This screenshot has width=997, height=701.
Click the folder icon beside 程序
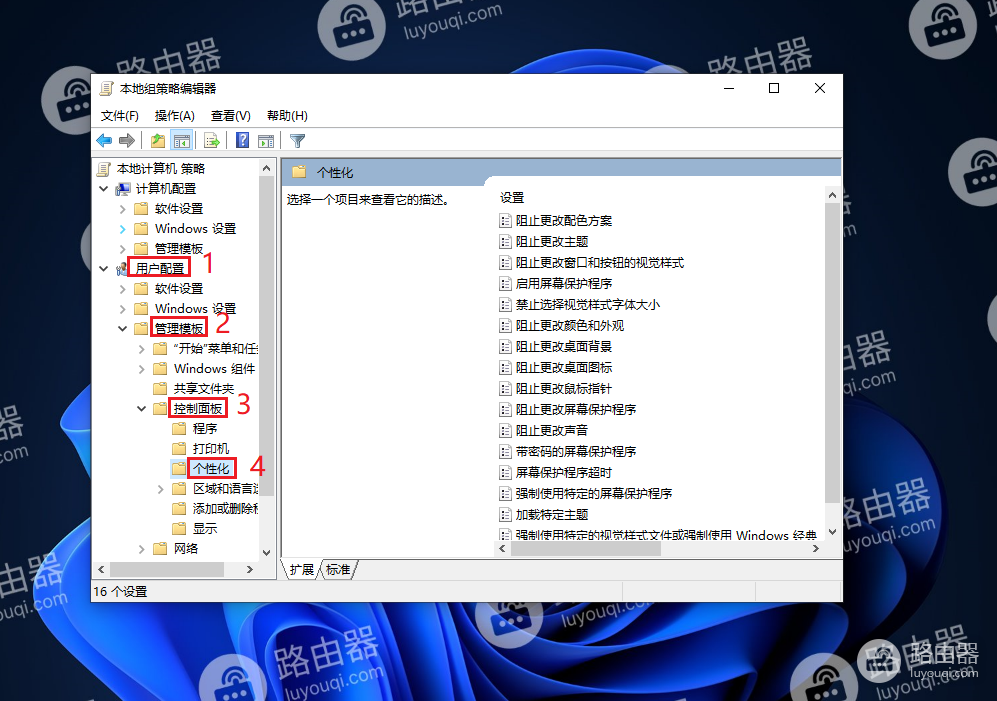click(179, 429)
